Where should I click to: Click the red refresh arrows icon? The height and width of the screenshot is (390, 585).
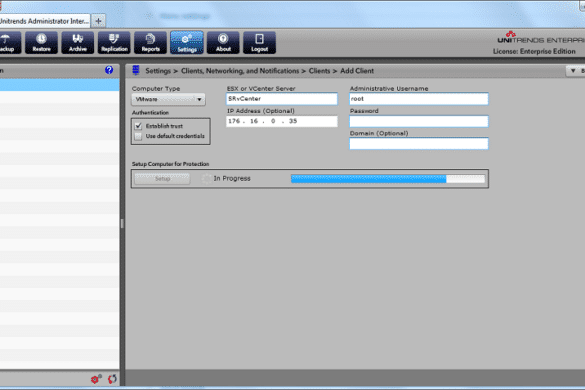pyautogui.click(x=112, y=379)
